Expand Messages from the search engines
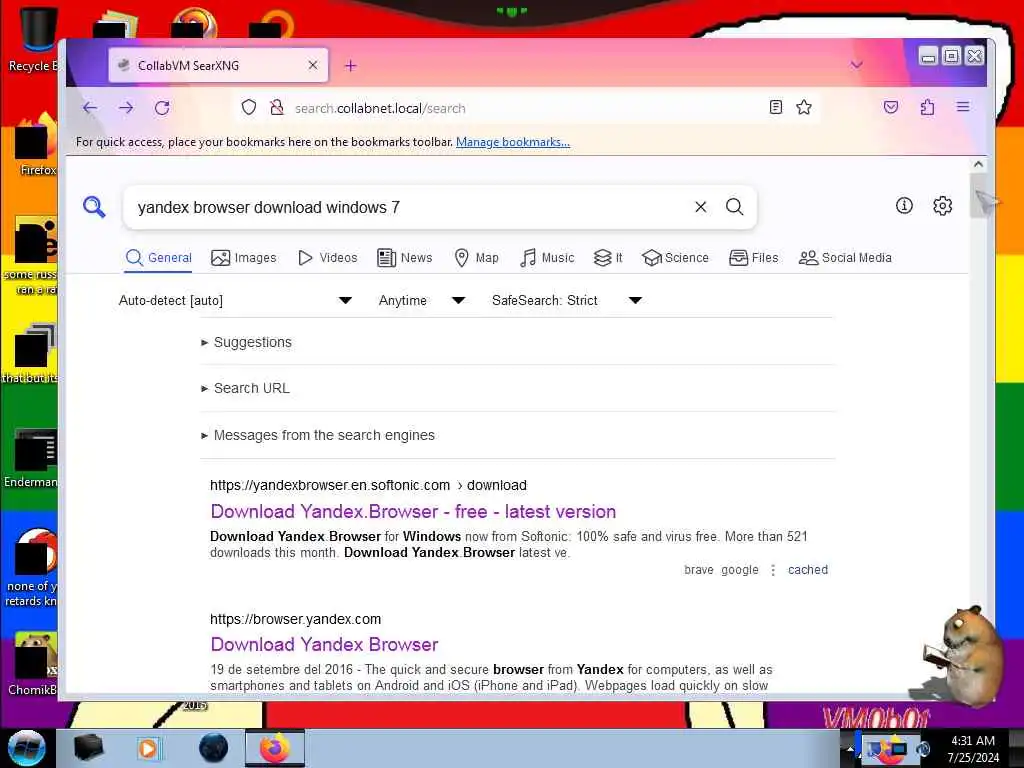This screenshot has width=1024, height=768. coord(317,435)
